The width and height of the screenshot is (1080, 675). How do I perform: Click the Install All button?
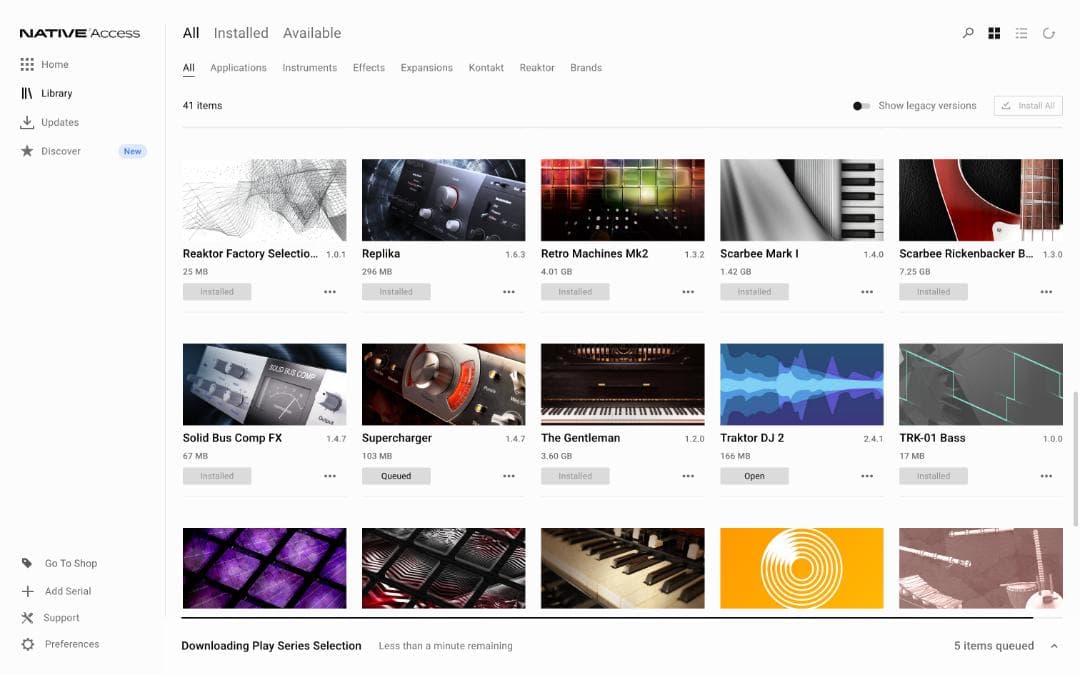pos(1028,105)
